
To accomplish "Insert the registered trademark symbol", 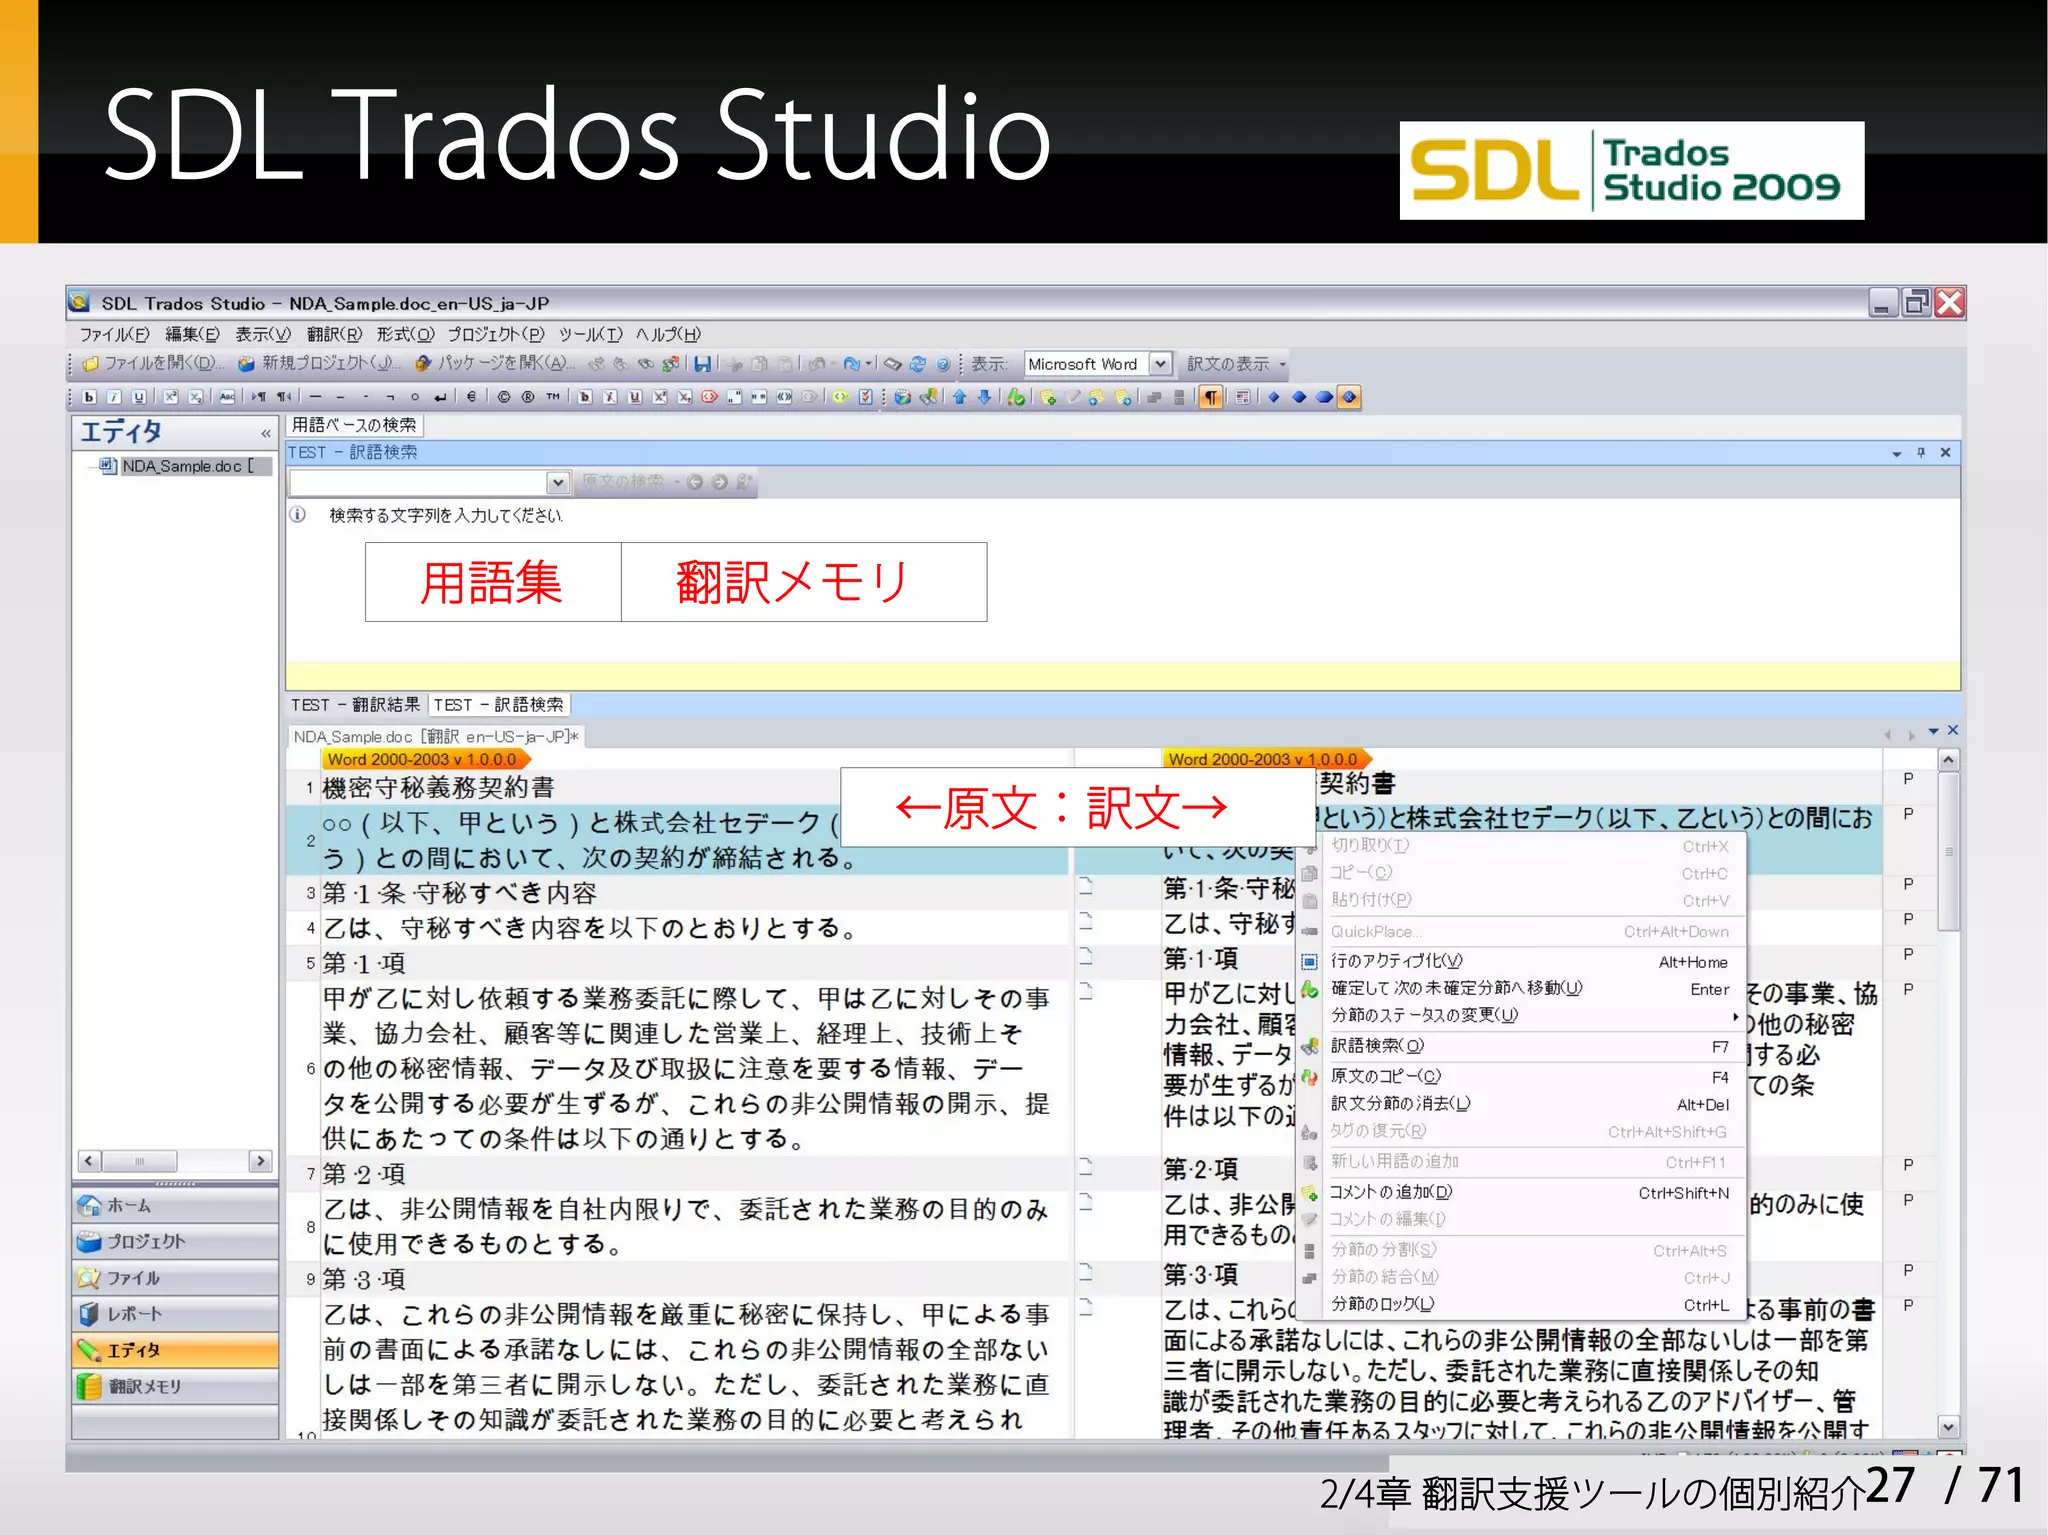I will click(528, 397).
